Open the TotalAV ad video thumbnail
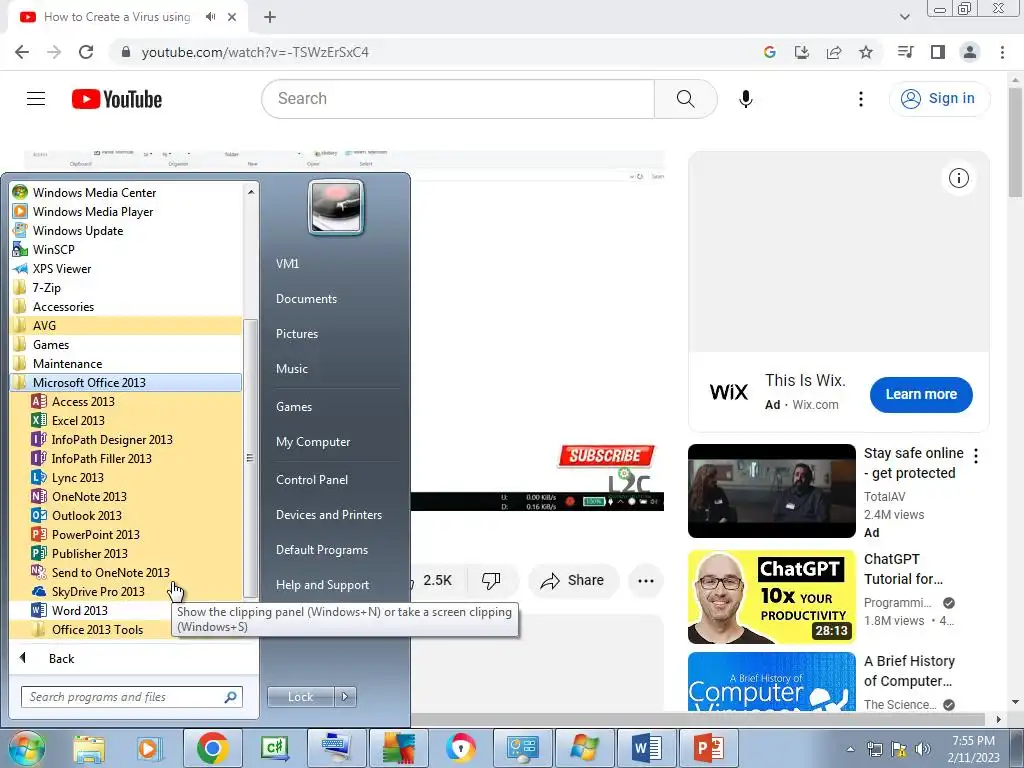Image resolution: width=1024 pixels, height=768 pixels. (x=771, y=491)
